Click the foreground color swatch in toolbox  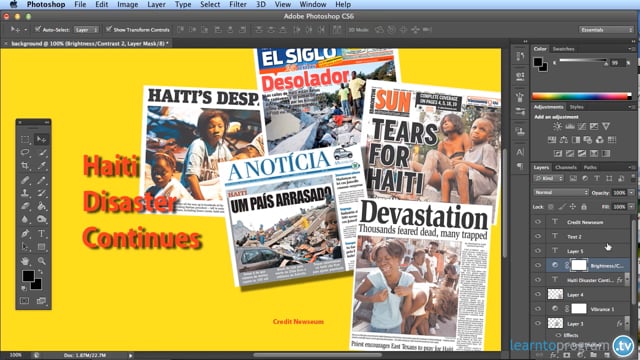28,276
